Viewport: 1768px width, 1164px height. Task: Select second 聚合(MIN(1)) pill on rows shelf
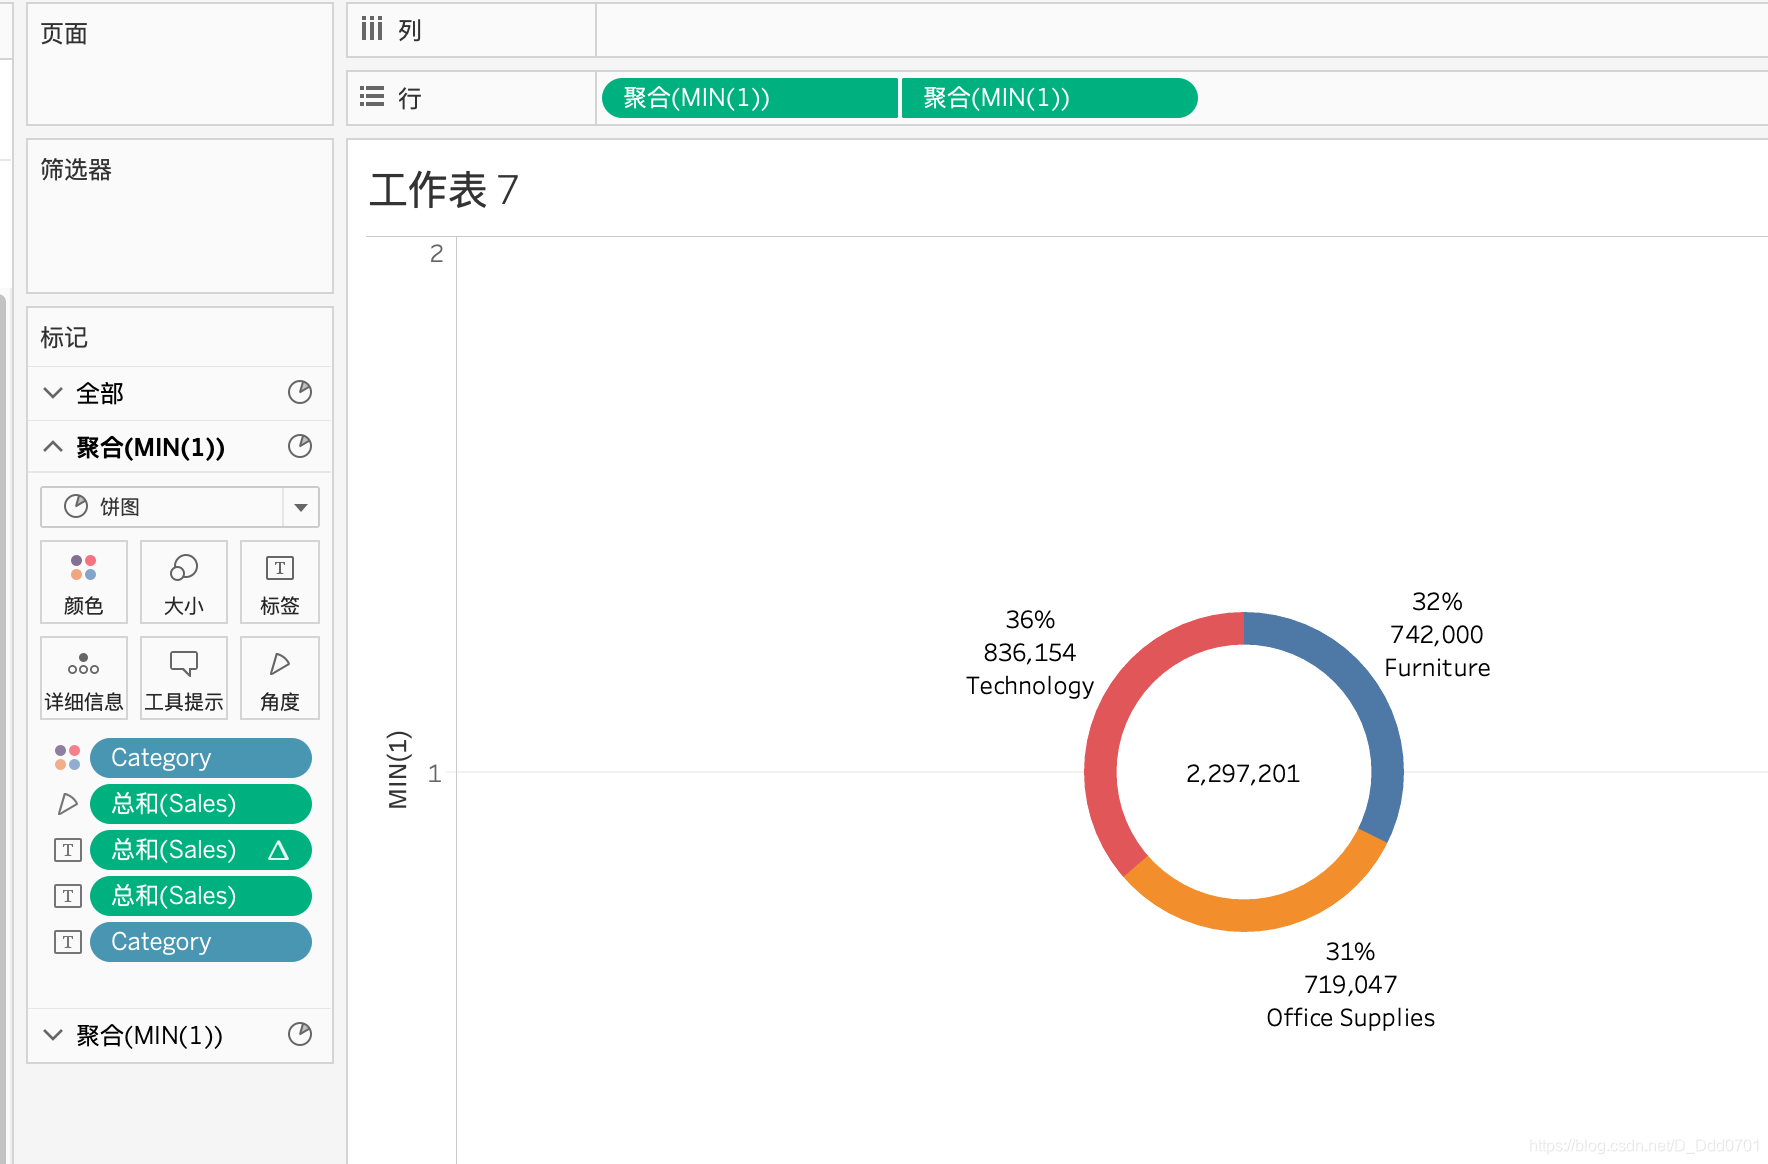pos(1049,98)
